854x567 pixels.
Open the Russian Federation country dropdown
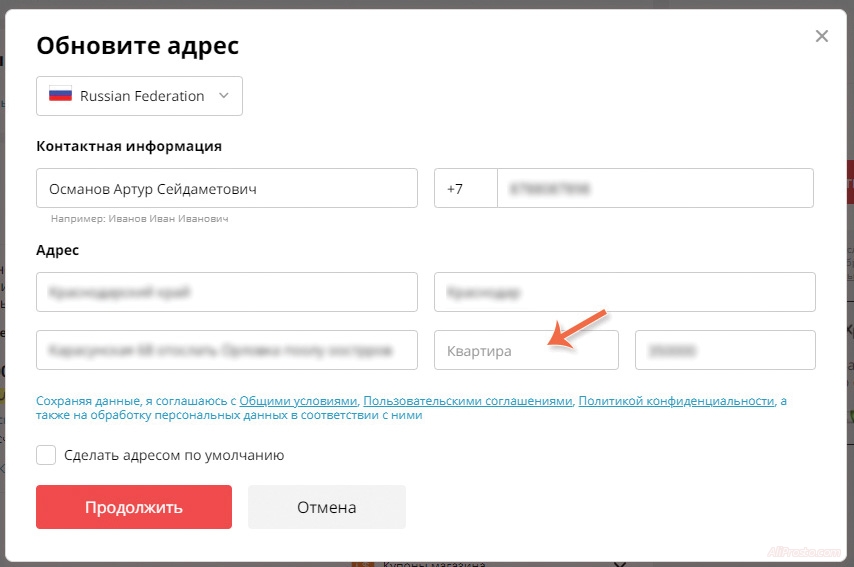(140, 96)
